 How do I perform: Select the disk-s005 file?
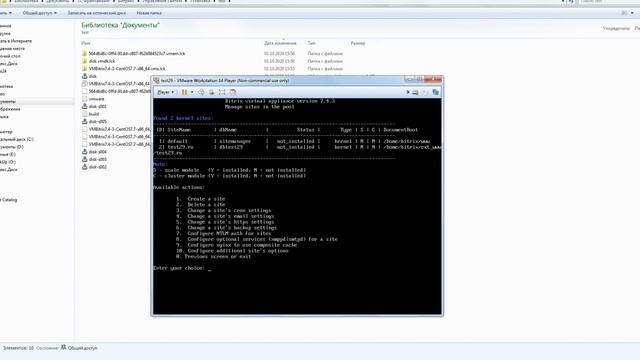tap(94, 122)
